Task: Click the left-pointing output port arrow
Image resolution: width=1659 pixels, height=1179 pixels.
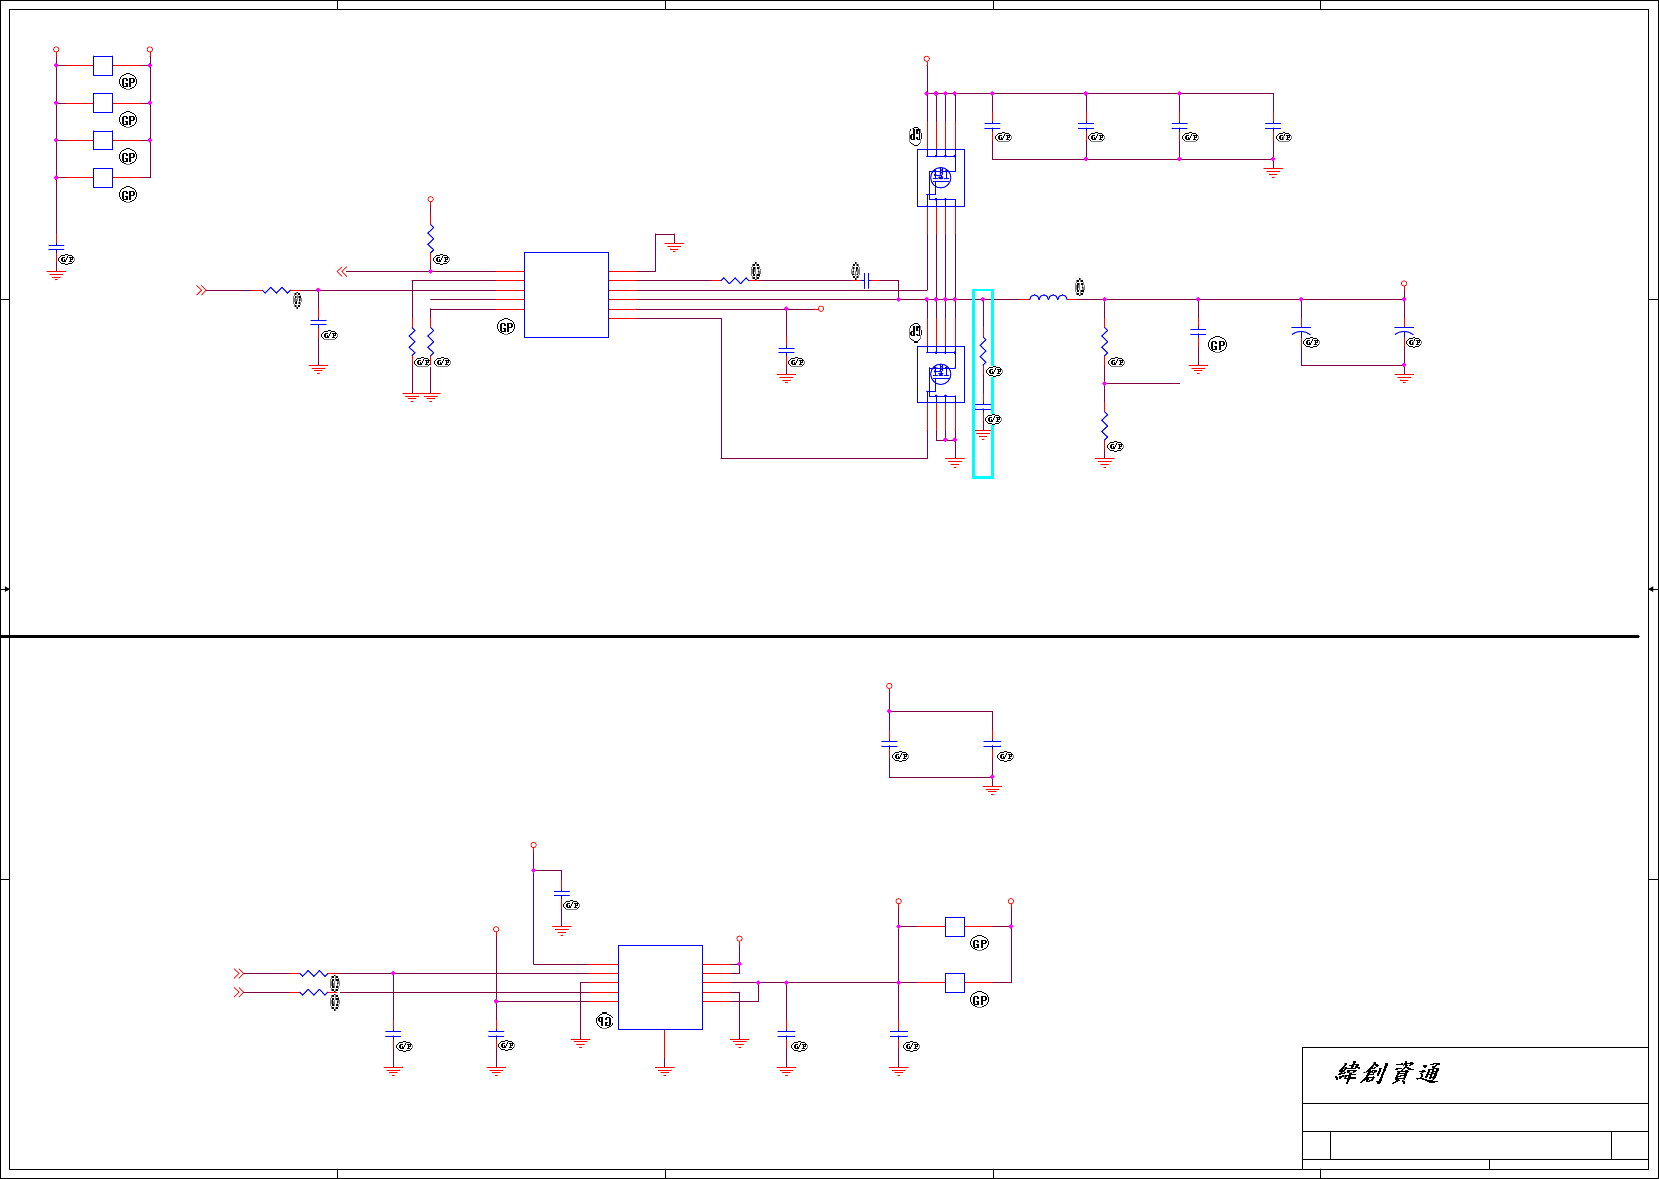Action: (x=342, y=271)
